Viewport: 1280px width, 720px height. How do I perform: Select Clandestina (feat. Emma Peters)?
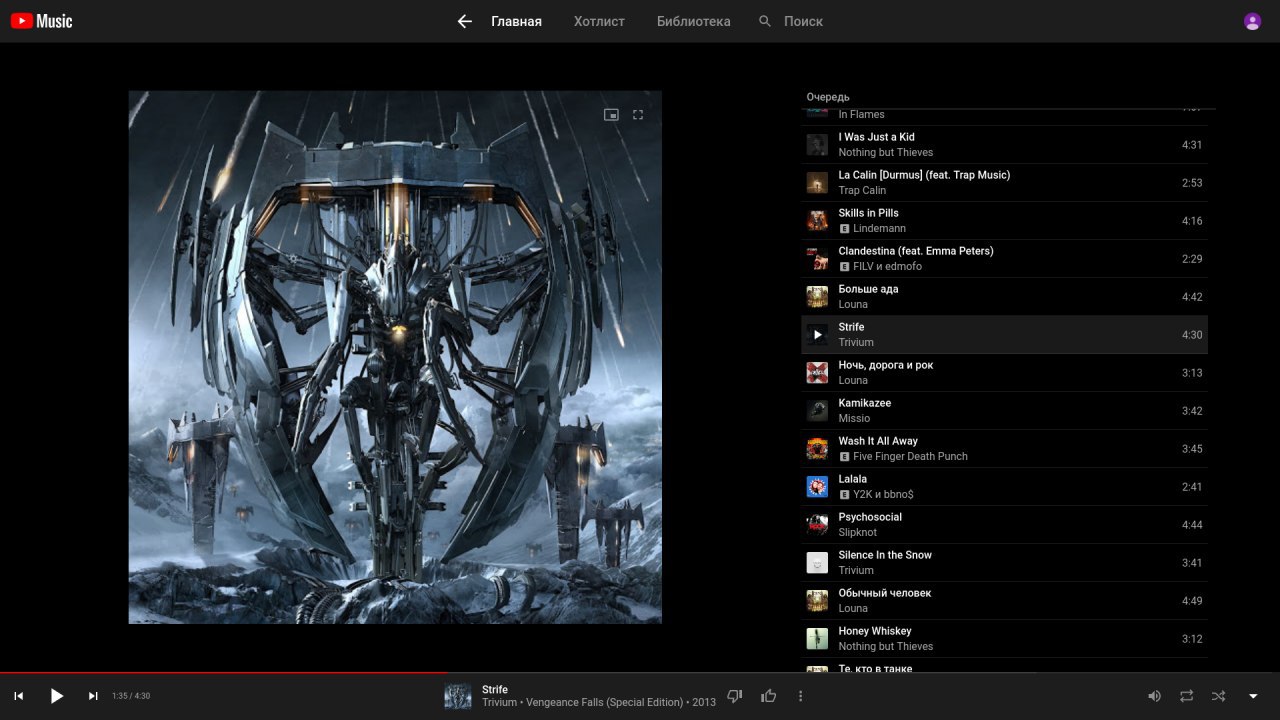pos(916,251)
